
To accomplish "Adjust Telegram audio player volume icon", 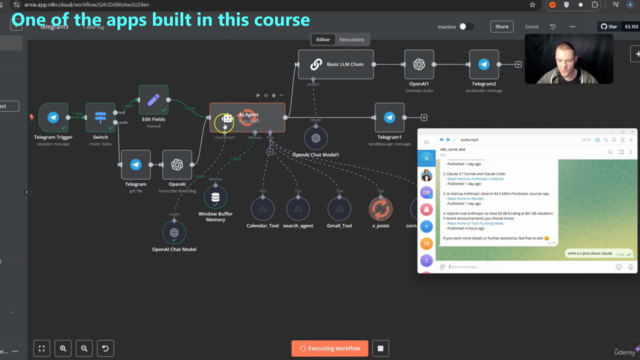I will click(x=597, y=140).
